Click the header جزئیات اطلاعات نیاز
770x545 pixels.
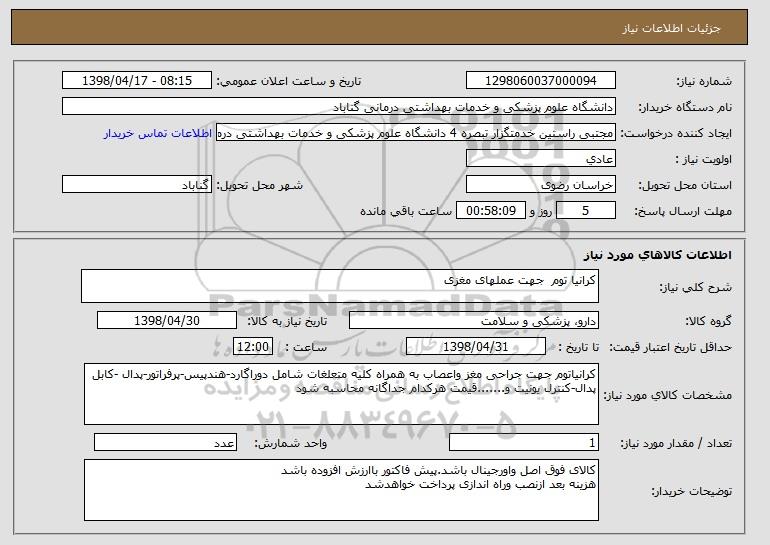(x=671, y=28)
